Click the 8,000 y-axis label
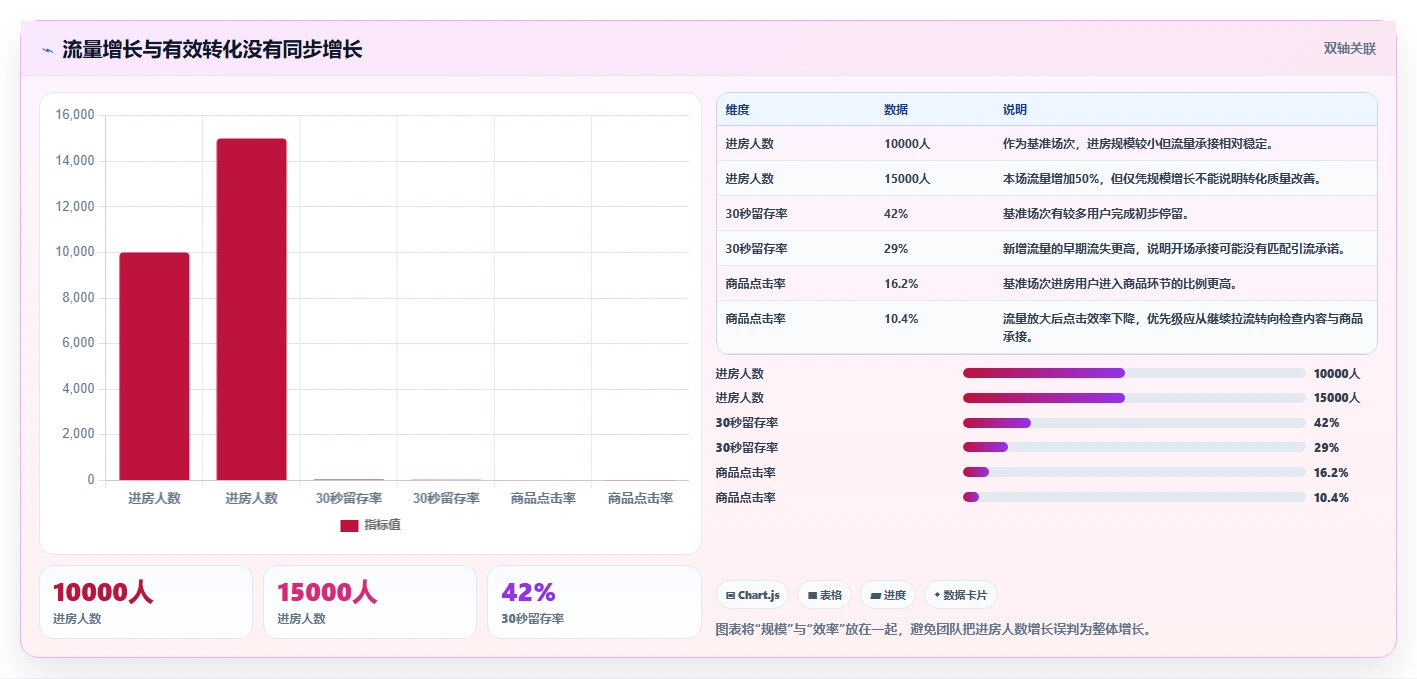The width and height of the screenshot is (1417, 679). (78, 297)
